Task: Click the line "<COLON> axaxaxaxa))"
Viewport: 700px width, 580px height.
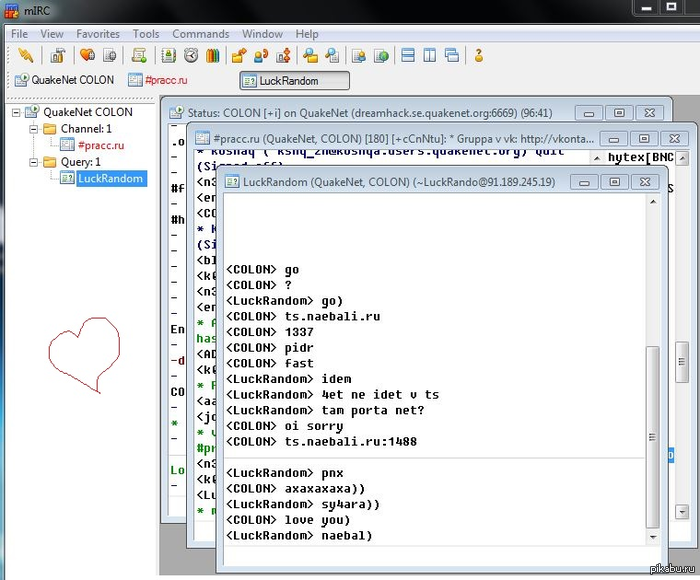Action: (x=296, y=488)
